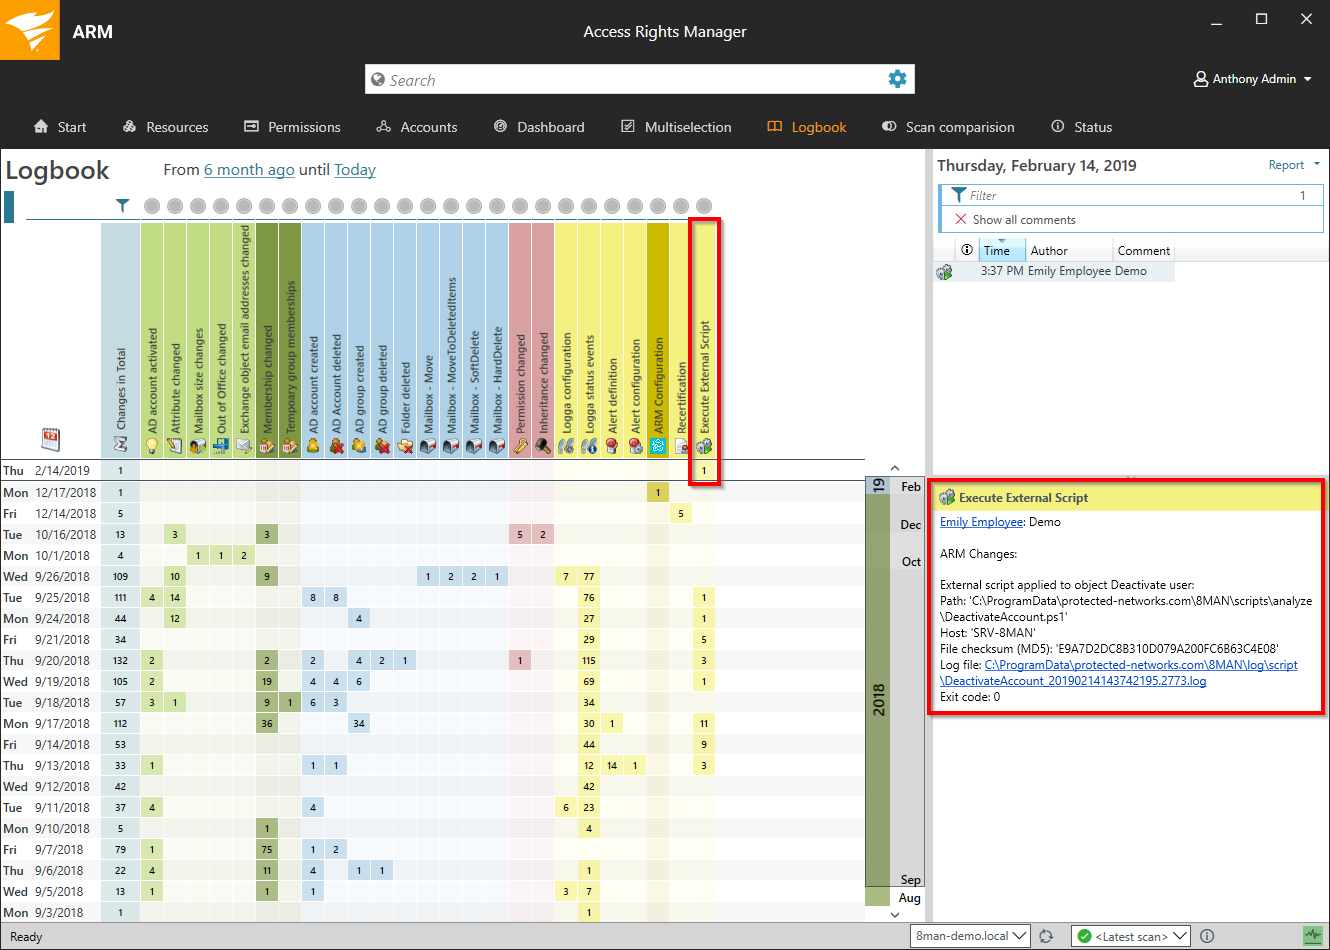
Task: Open the Anthony Admin user dropdown
Action: (1252, 79)
